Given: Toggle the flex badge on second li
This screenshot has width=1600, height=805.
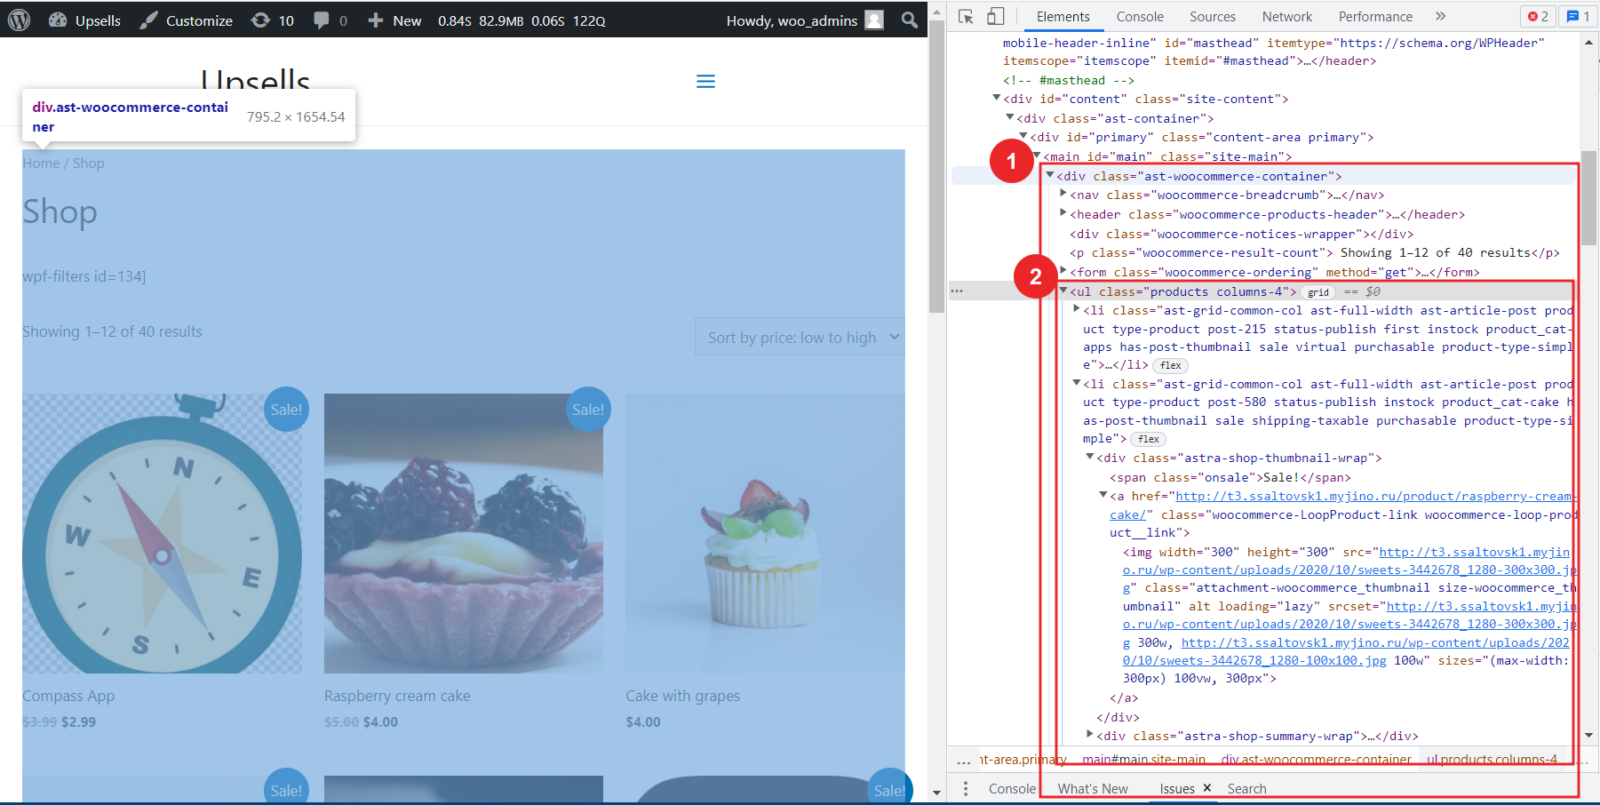Looking at the screenshot, I should point(1149,439).
